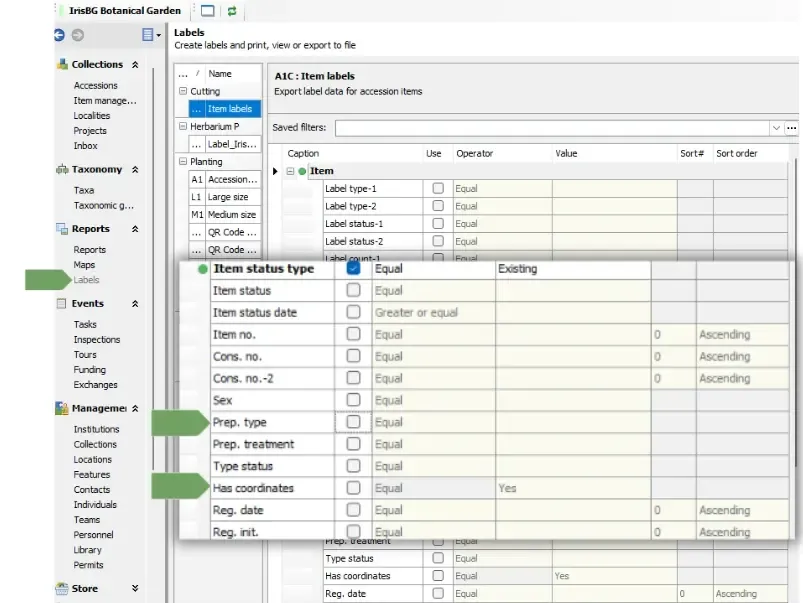Open the Saved filters dropdown
This screenshot has height=603, width=803.
pos(776,128)
